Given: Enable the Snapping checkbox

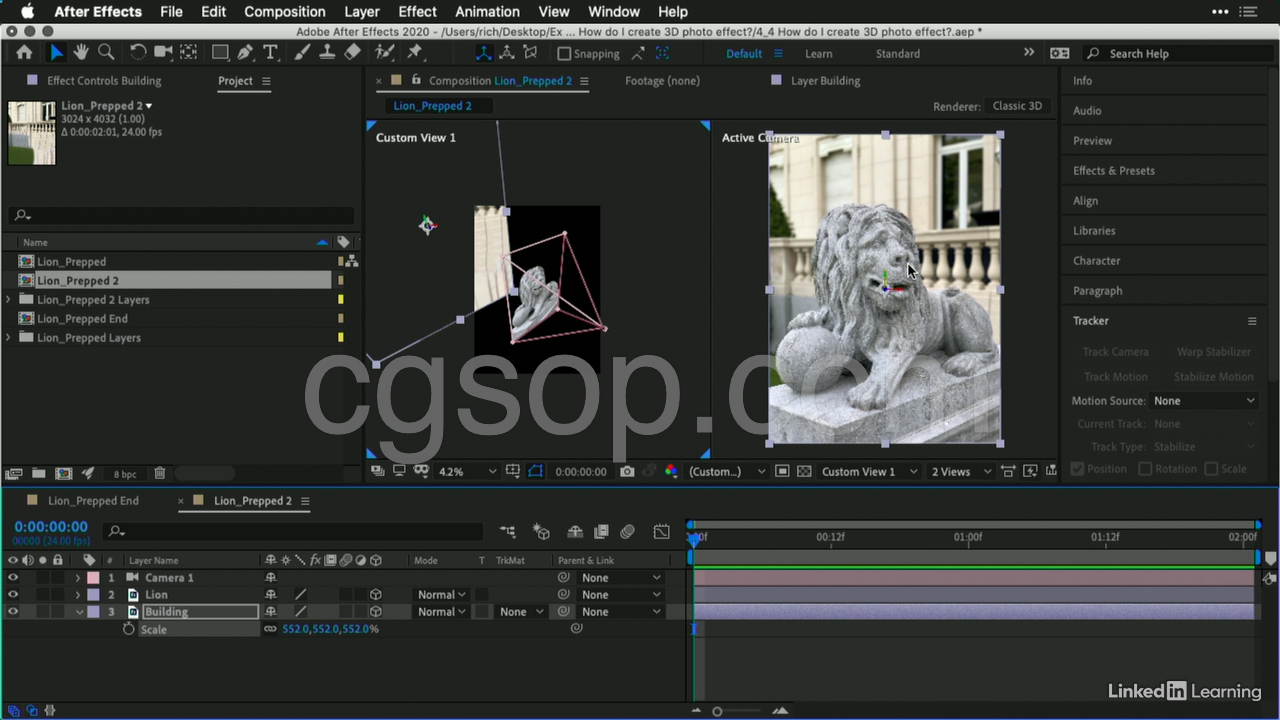Looking at the screenshot, I should click(x=564, y=54).
